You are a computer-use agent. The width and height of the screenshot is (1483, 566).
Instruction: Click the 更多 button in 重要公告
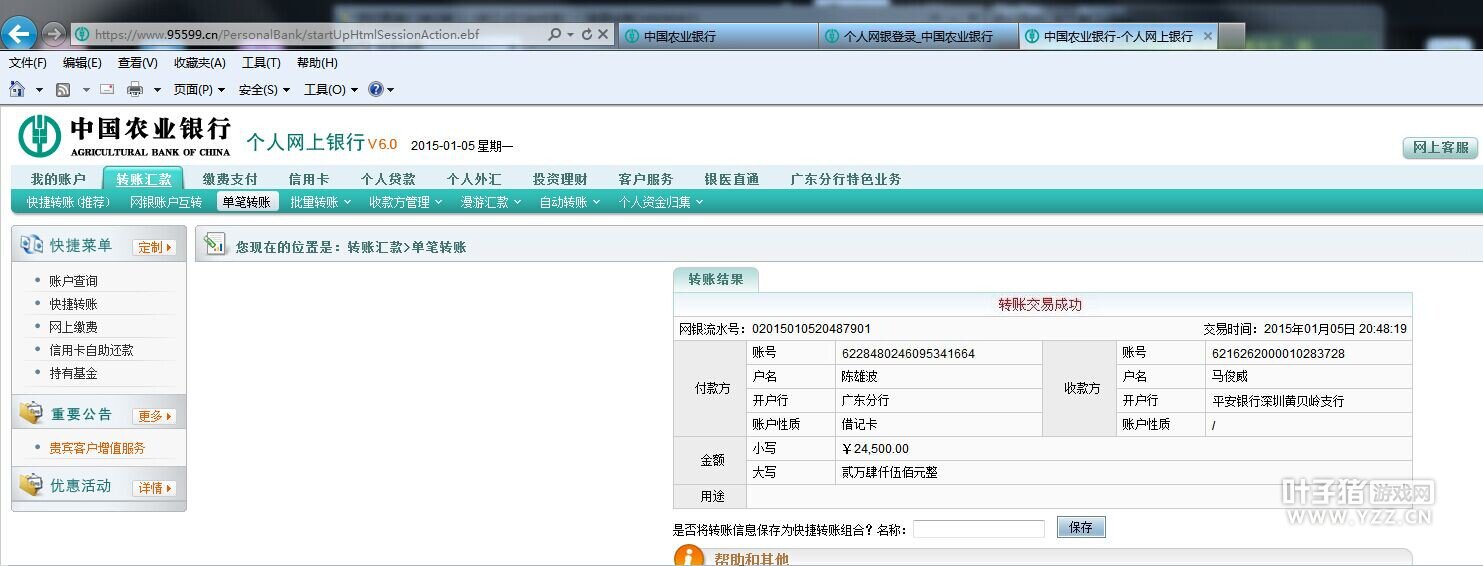coord(154,416)
